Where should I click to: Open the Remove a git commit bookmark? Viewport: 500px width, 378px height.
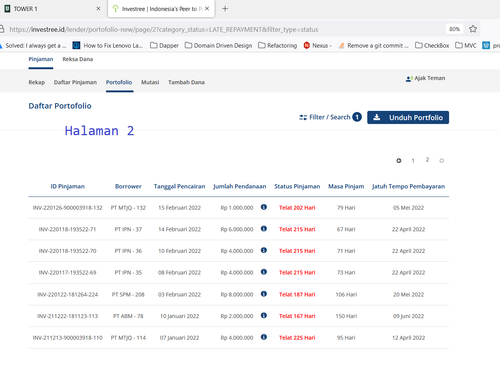pos(373,45)
